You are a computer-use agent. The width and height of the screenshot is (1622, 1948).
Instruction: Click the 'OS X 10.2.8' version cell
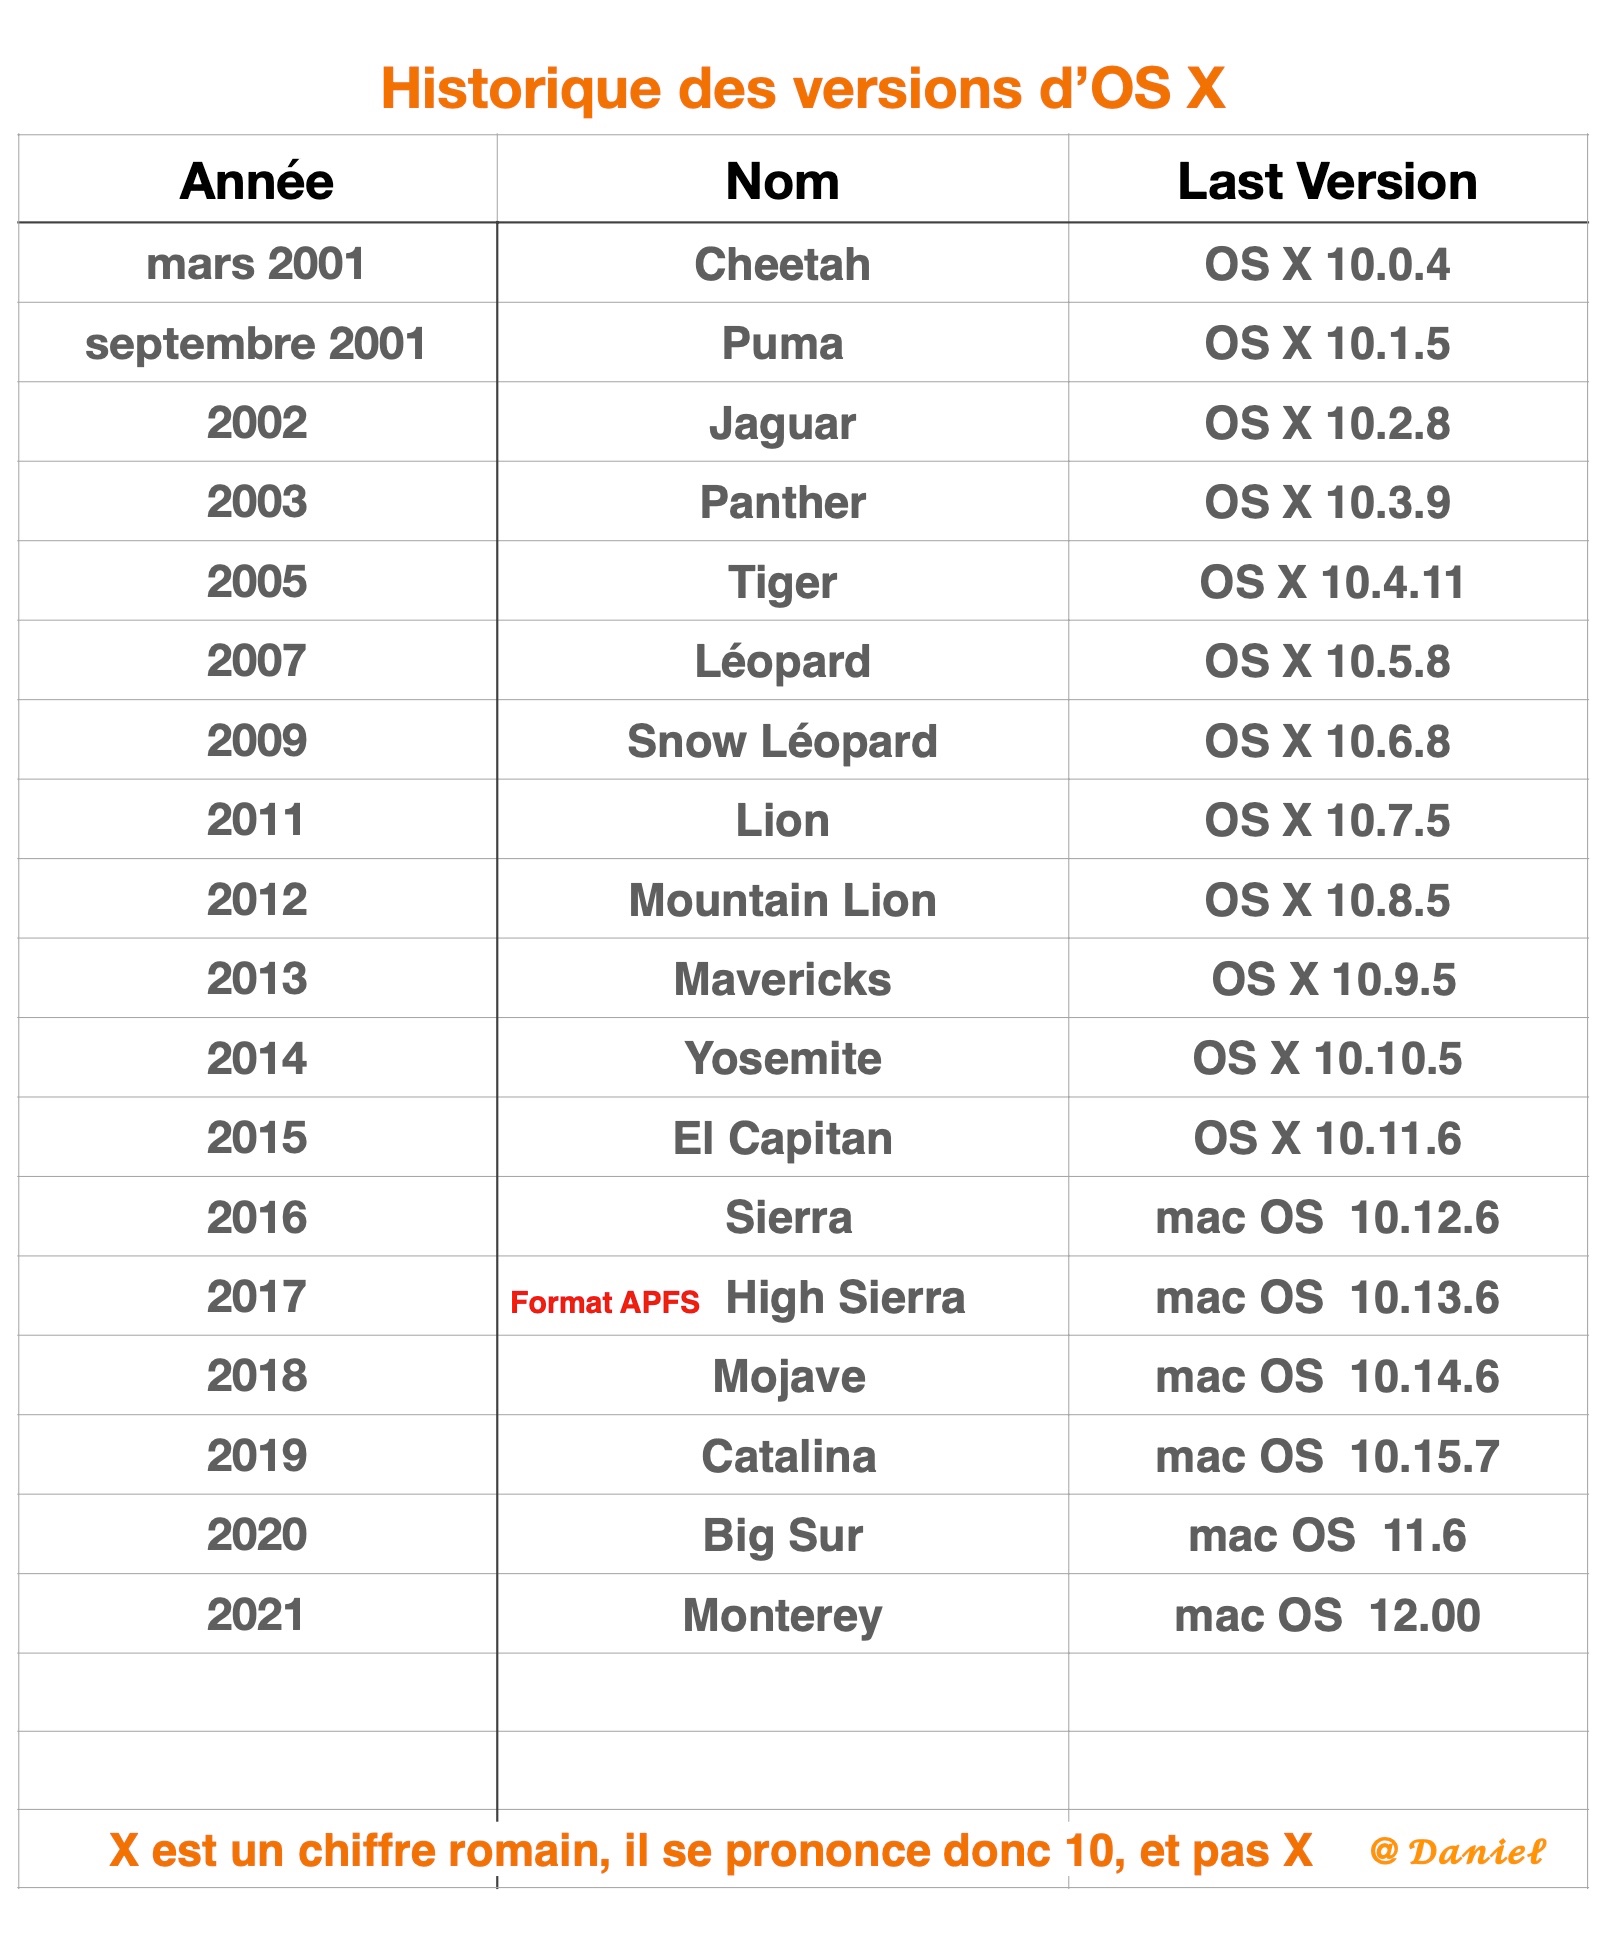(1327, 423)
